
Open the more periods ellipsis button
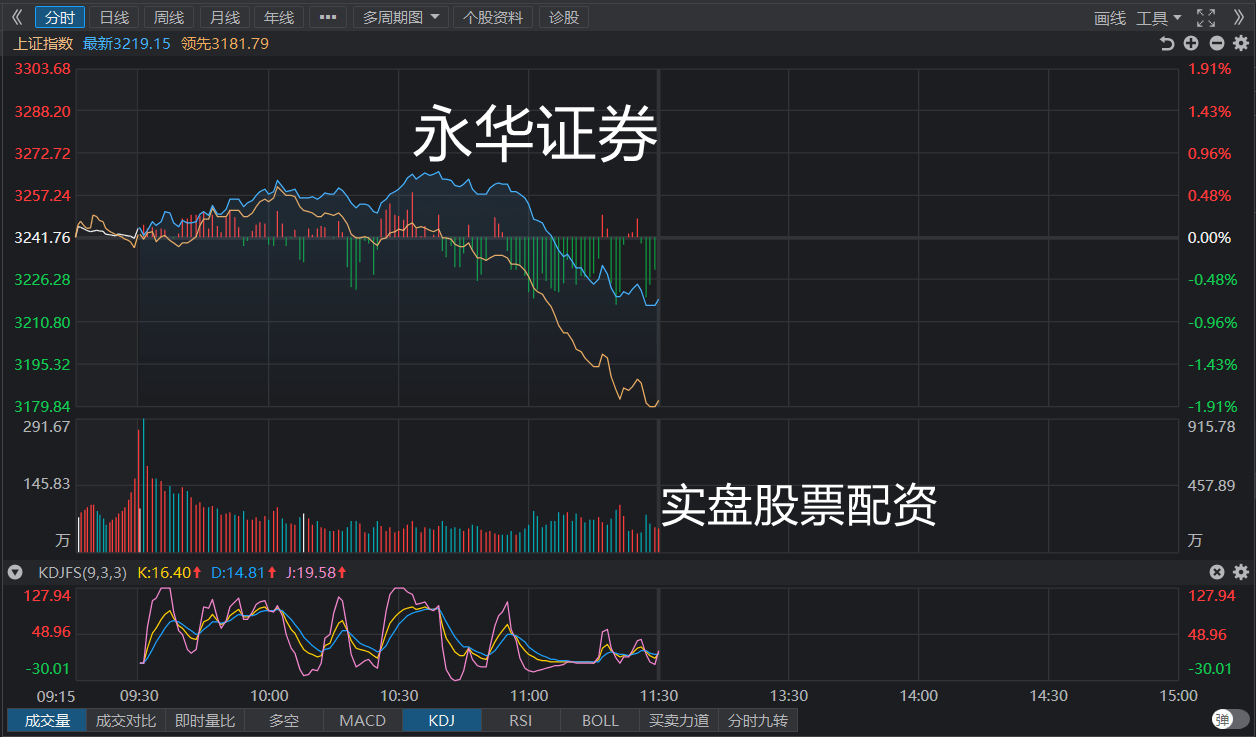(x=328, y=17)
